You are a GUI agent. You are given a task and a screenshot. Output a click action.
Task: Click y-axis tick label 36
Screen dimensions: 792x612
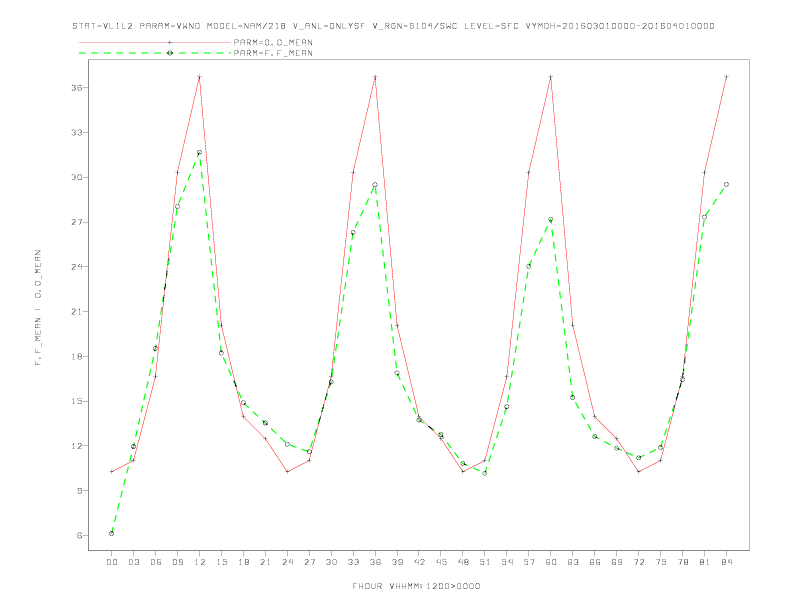coord(77,87)
